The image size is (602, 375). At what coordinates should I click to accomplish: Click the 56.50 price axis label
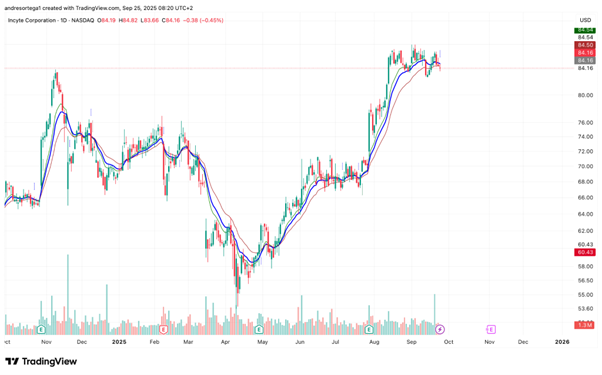pyautogui.click(x=585, y=281)
